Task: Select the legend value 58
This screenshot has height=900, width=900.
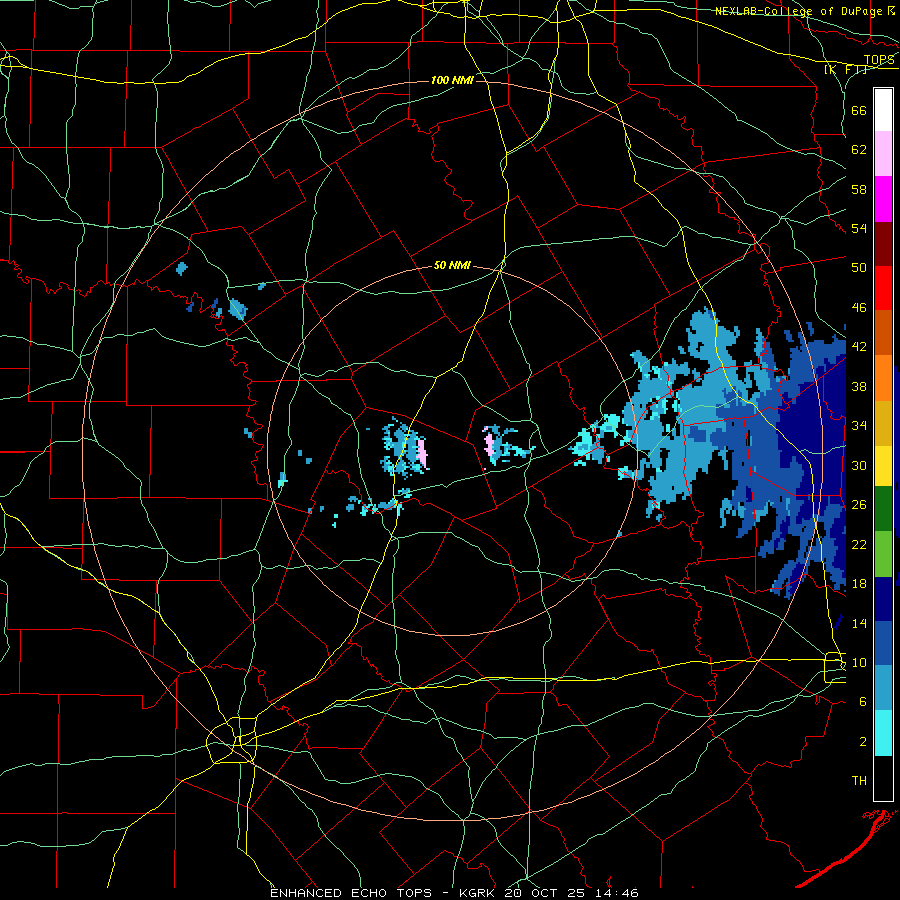Action: 859,189
